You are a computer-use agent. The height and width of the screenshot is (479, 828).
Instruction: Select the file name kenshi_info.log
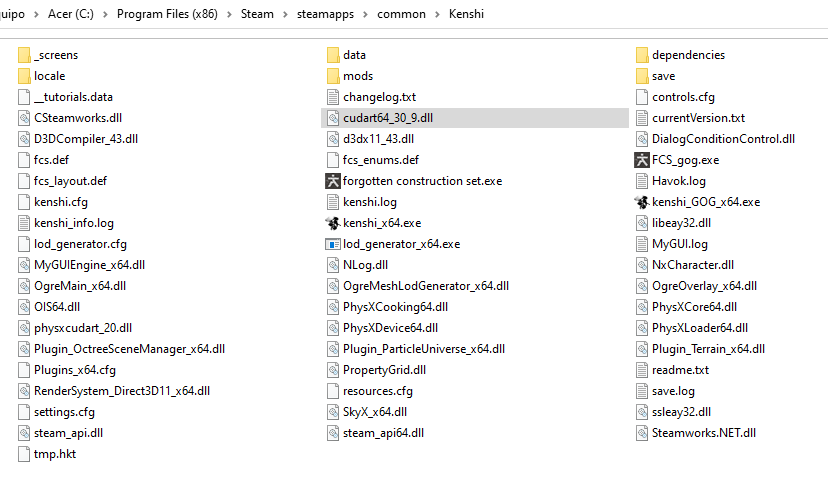[x=74, y=223]
